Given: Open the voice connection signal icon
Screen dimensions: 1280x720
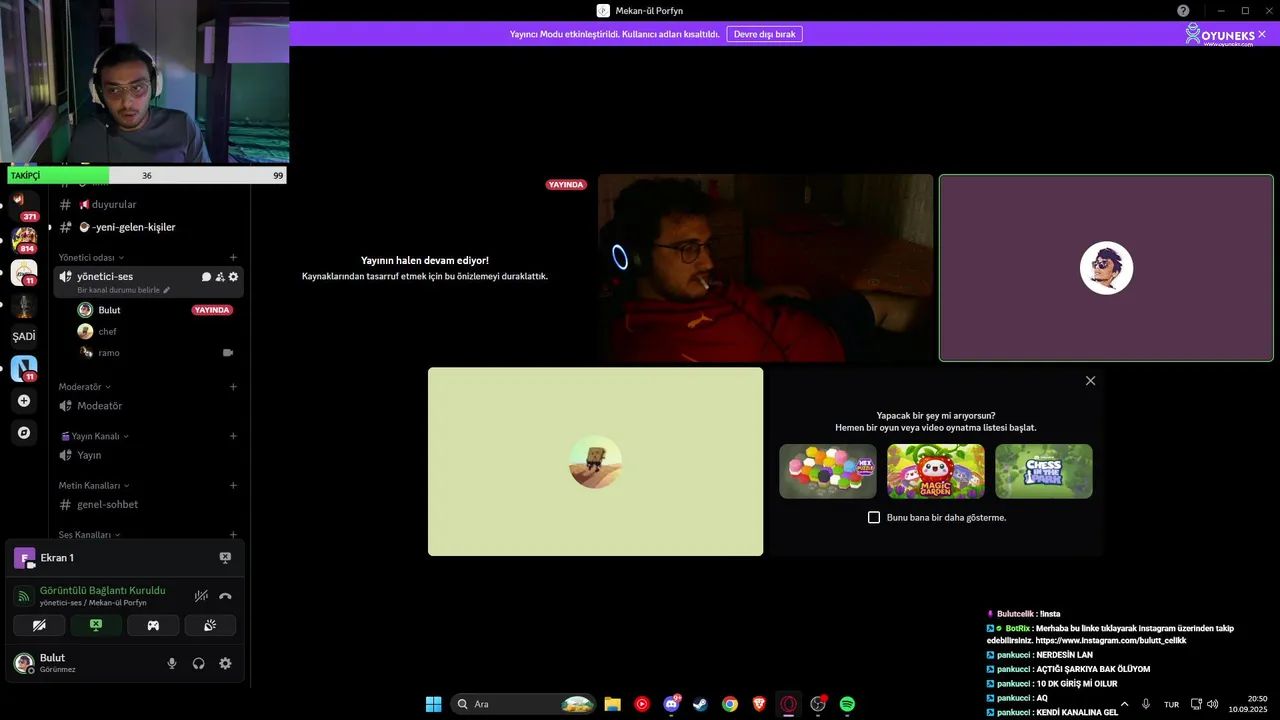Looking at the screenshot, I should click(x=24, y=596).
